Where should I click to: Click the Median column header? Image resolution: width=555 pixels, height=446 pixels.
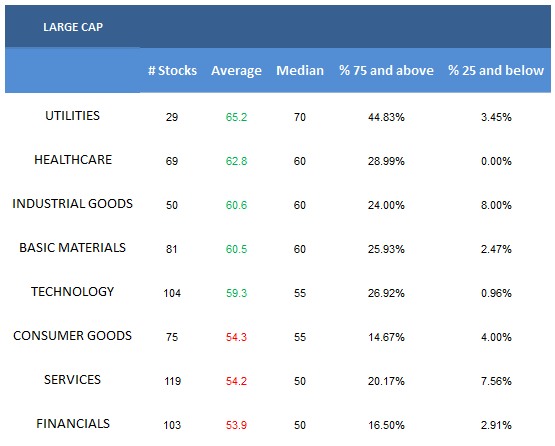click(300, 70)
